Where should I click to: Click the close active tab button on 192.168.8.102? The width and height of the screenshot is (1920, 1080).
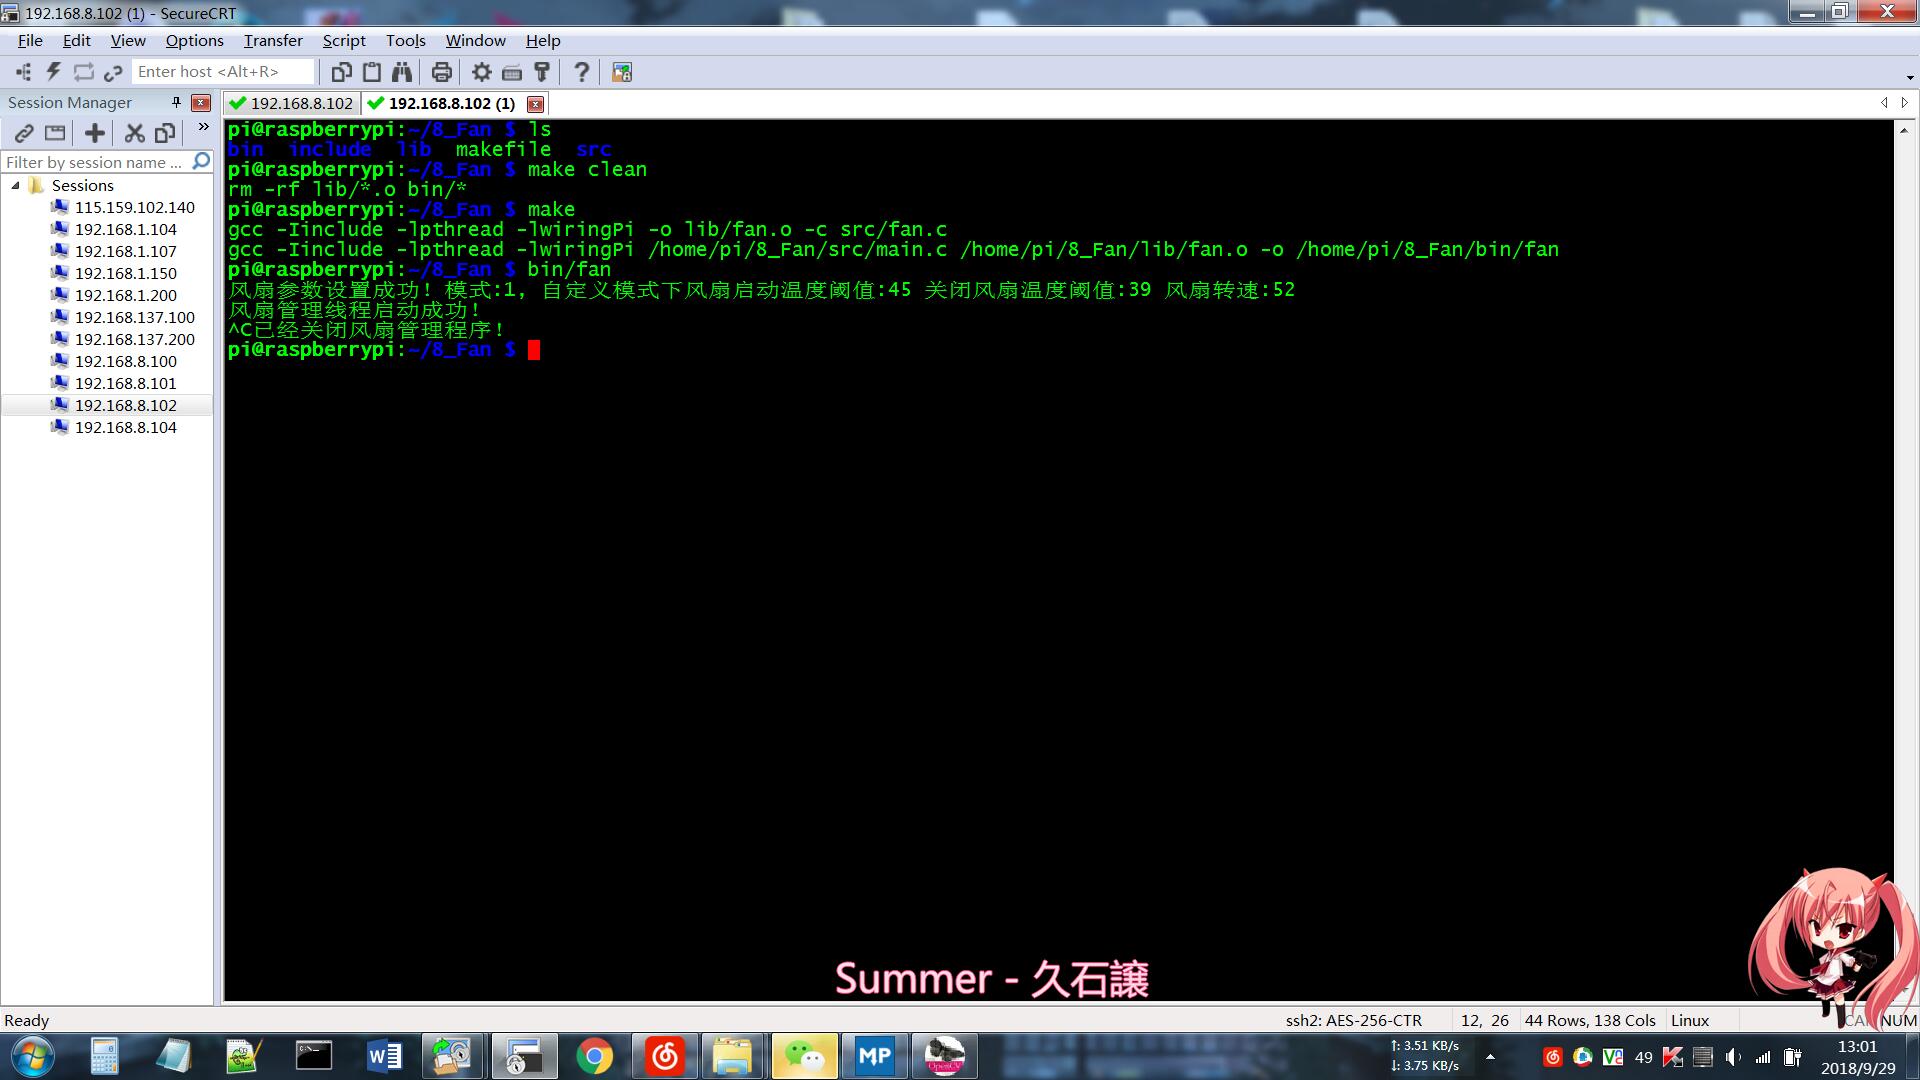click(x=535, y=103)
